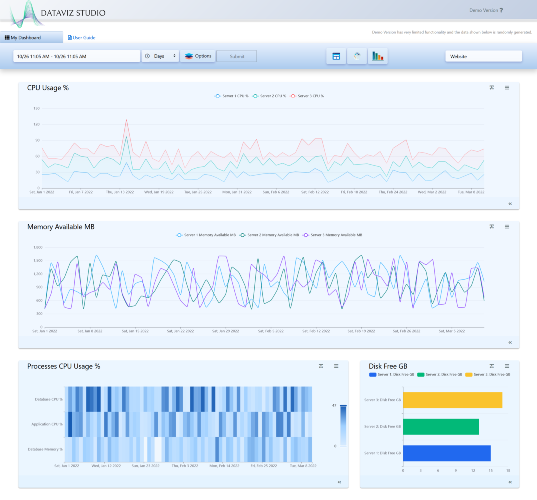The image size is (537, 500).
Task: Toggle Server 1 CPU % legend series
Action: [232, 96]
